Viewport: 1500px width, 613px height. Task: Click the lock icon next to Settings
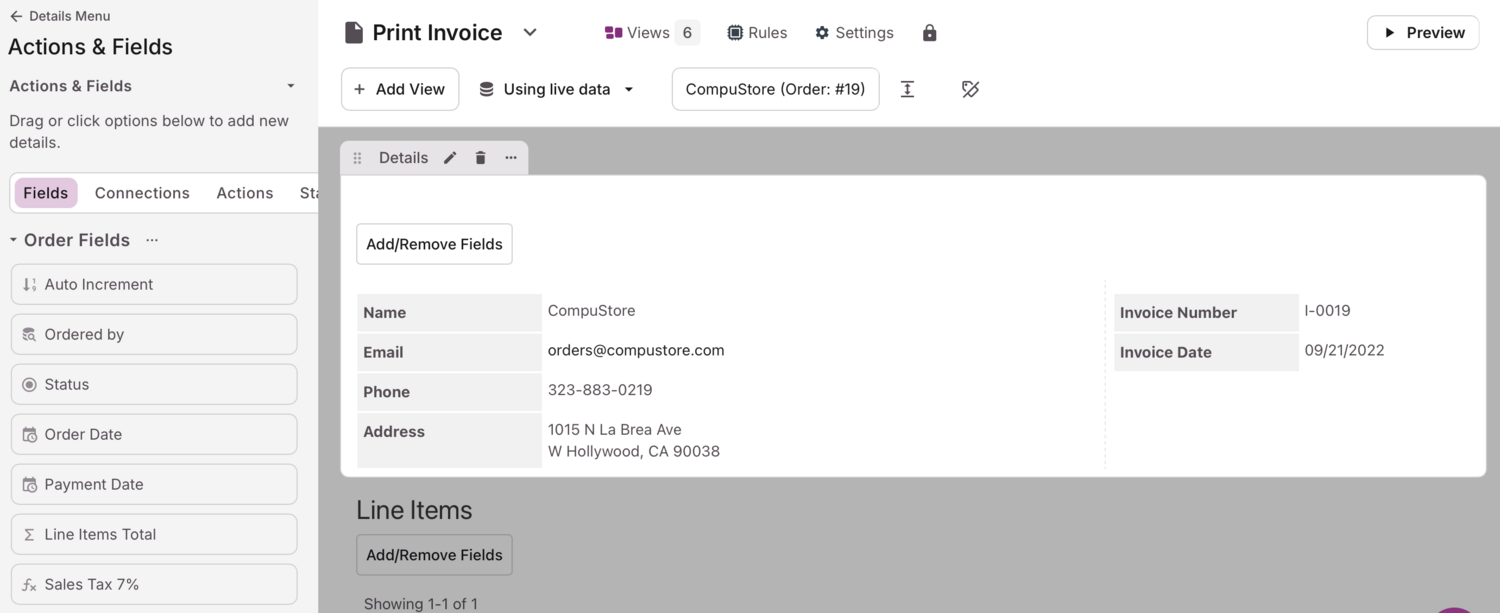(929, 33)
